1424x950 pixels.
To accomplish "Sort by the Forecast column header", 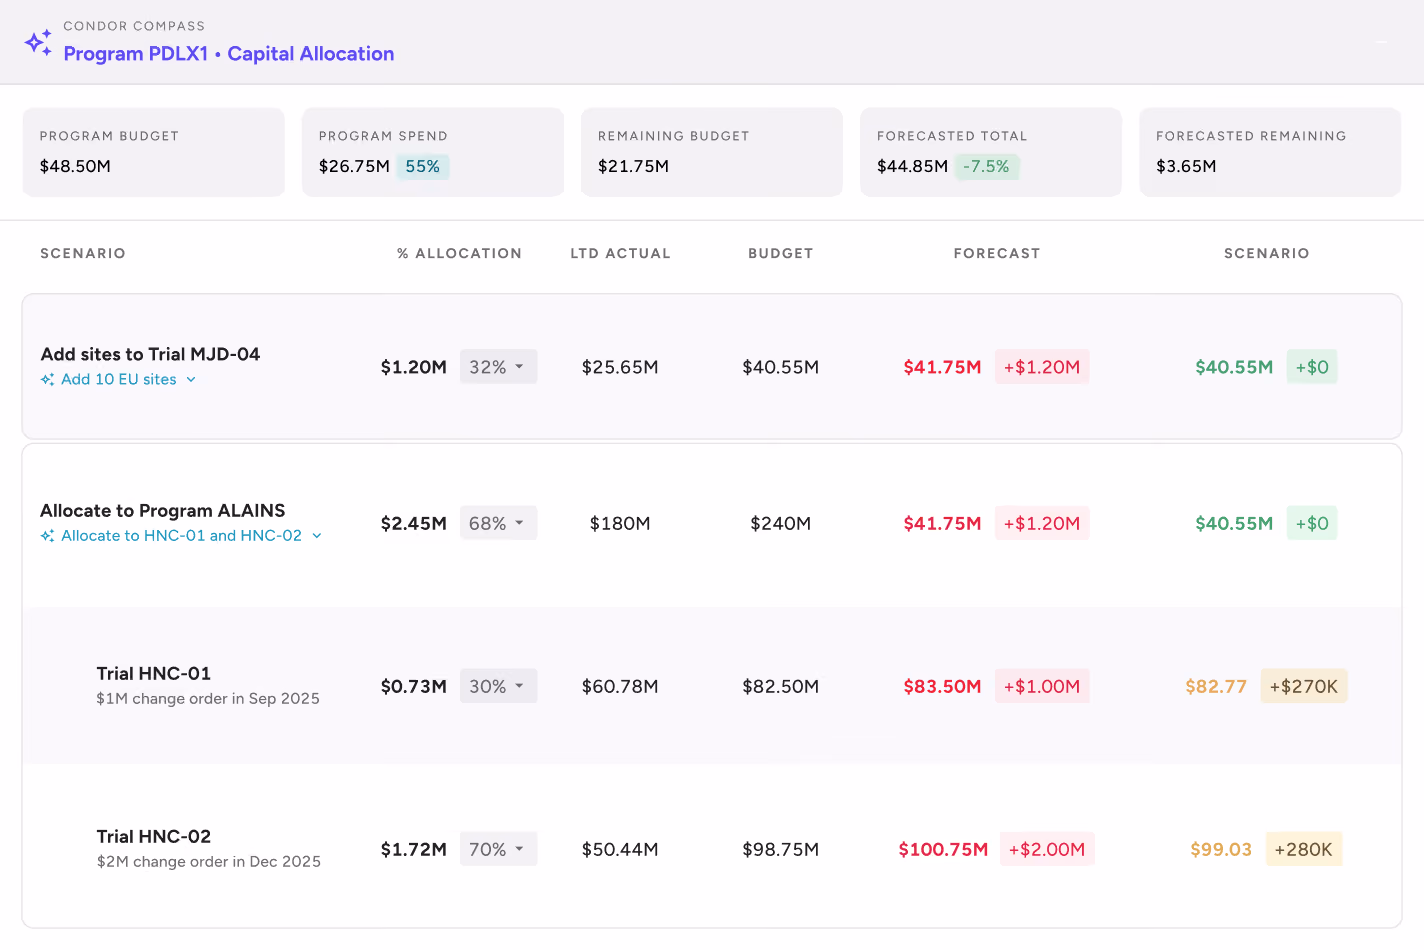I will pos(997,254).
